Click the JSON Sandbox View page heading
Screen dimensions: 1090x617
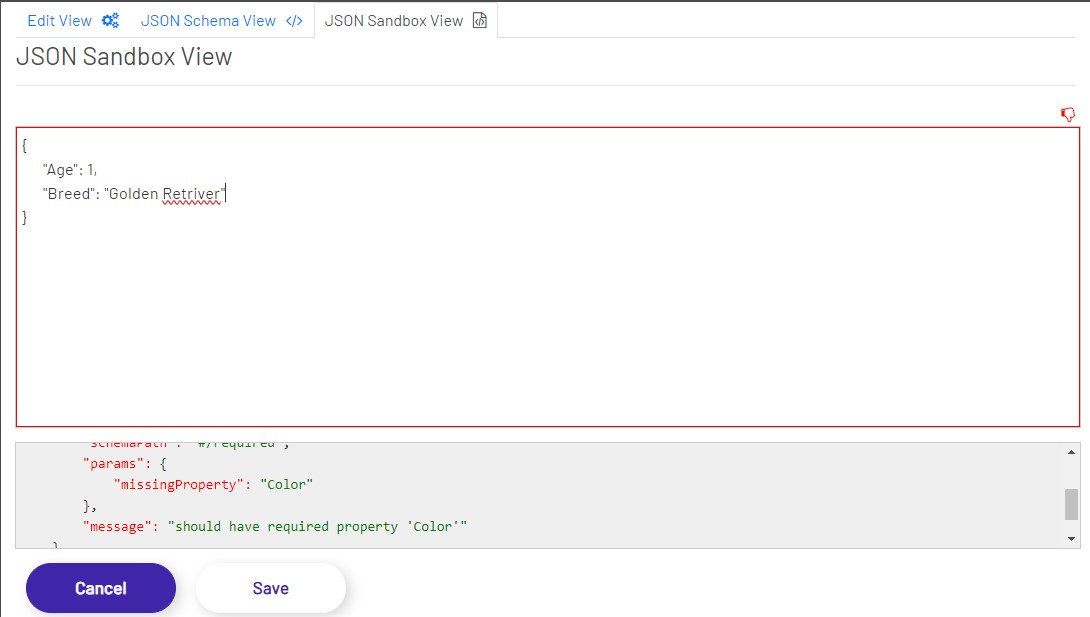coord(124,57)
